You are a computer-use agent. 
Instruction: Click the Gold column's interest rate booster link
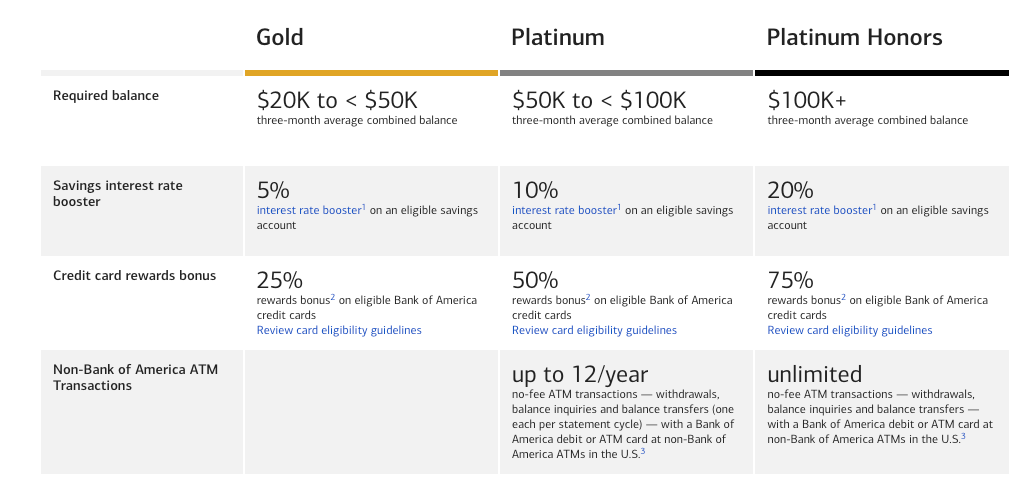click(x=309, y=211)
